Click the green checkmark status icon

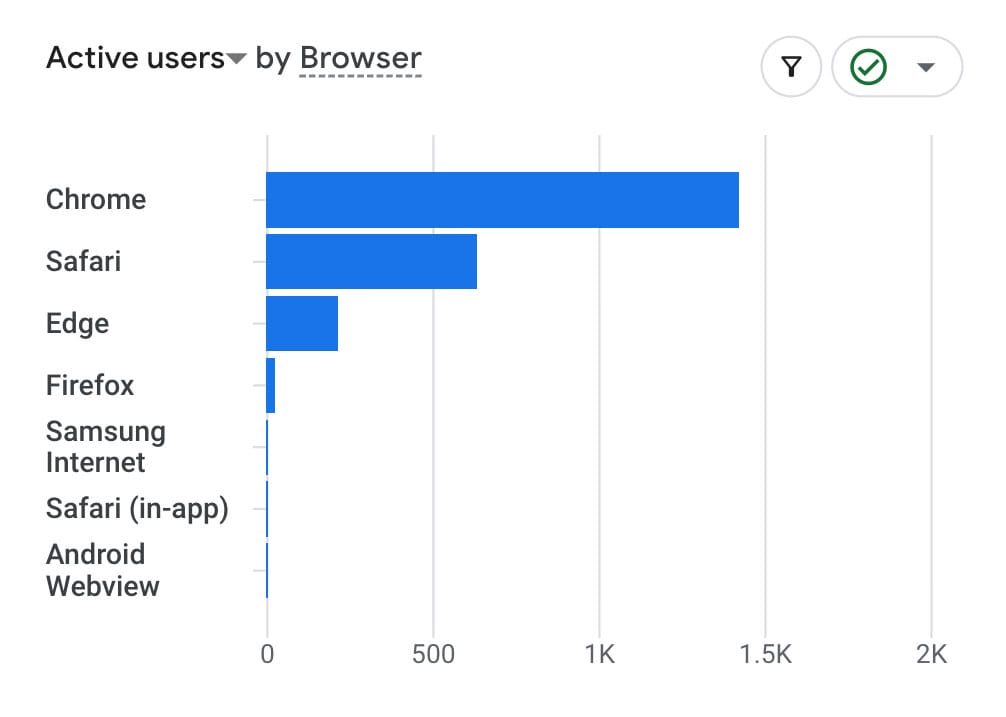point(867,68)
